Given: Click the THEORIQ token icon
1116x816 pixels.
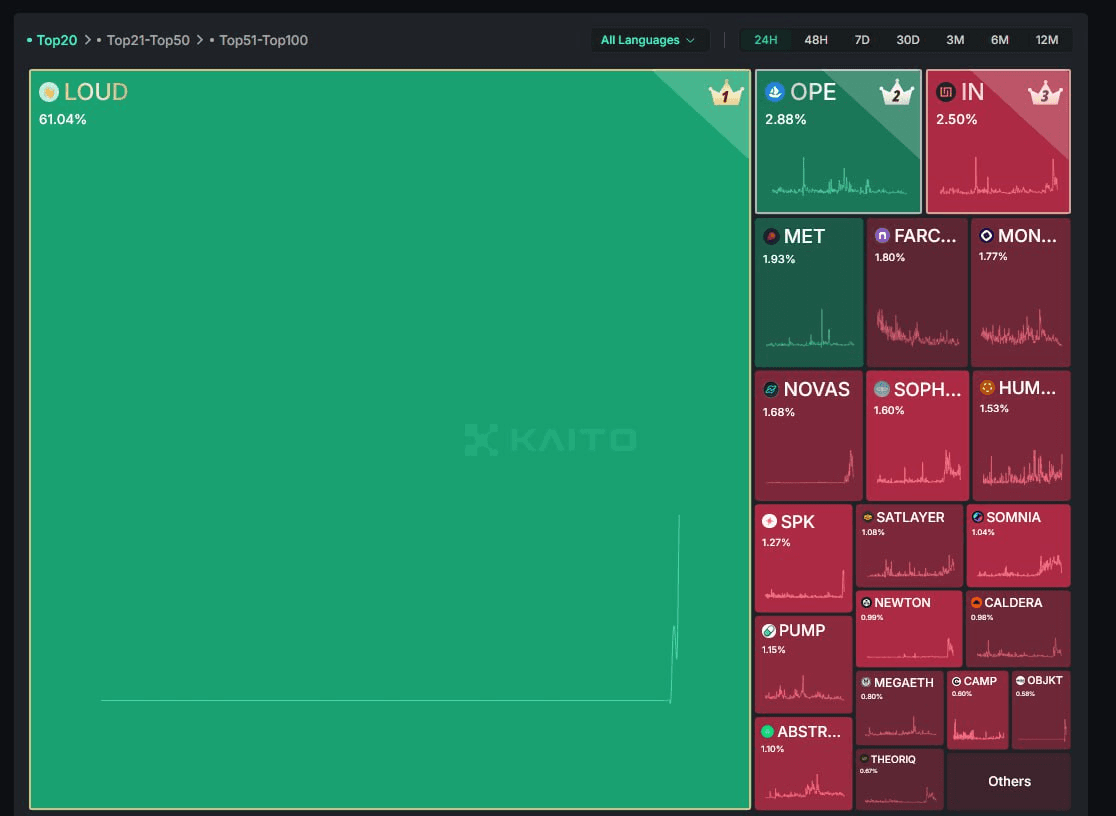Looking at the screenshot, I should point(865,759).
